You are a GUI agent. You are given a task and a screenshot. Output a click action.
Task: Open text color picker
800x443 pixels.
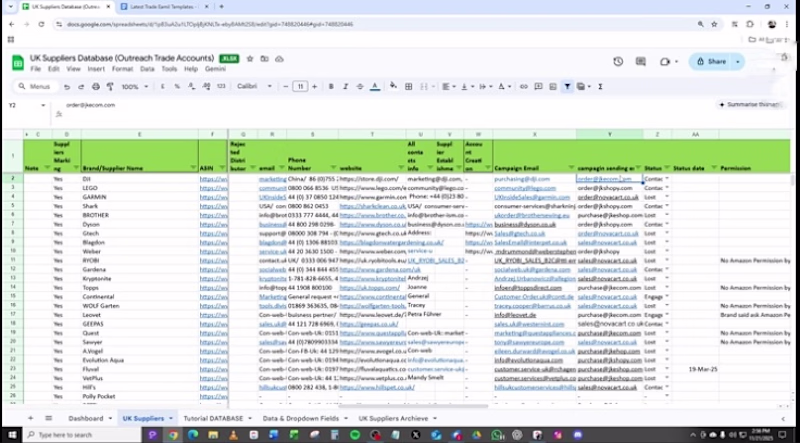point(375,87)
